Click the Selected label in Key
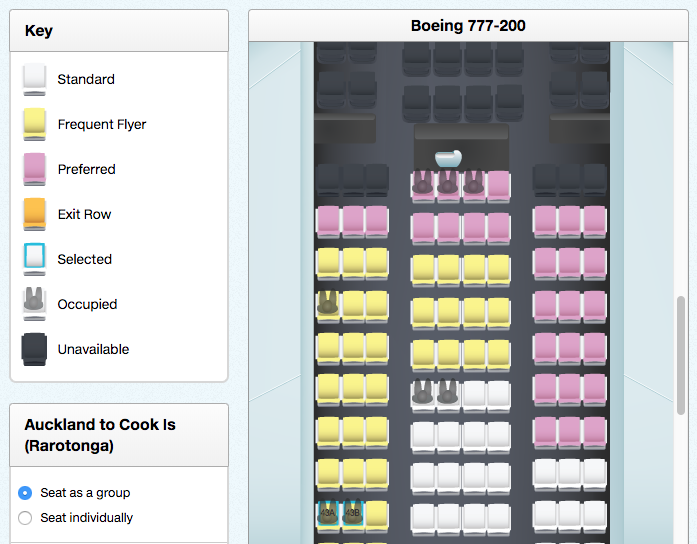The height and width of the screenshot is (544, 697). point(85,259)
